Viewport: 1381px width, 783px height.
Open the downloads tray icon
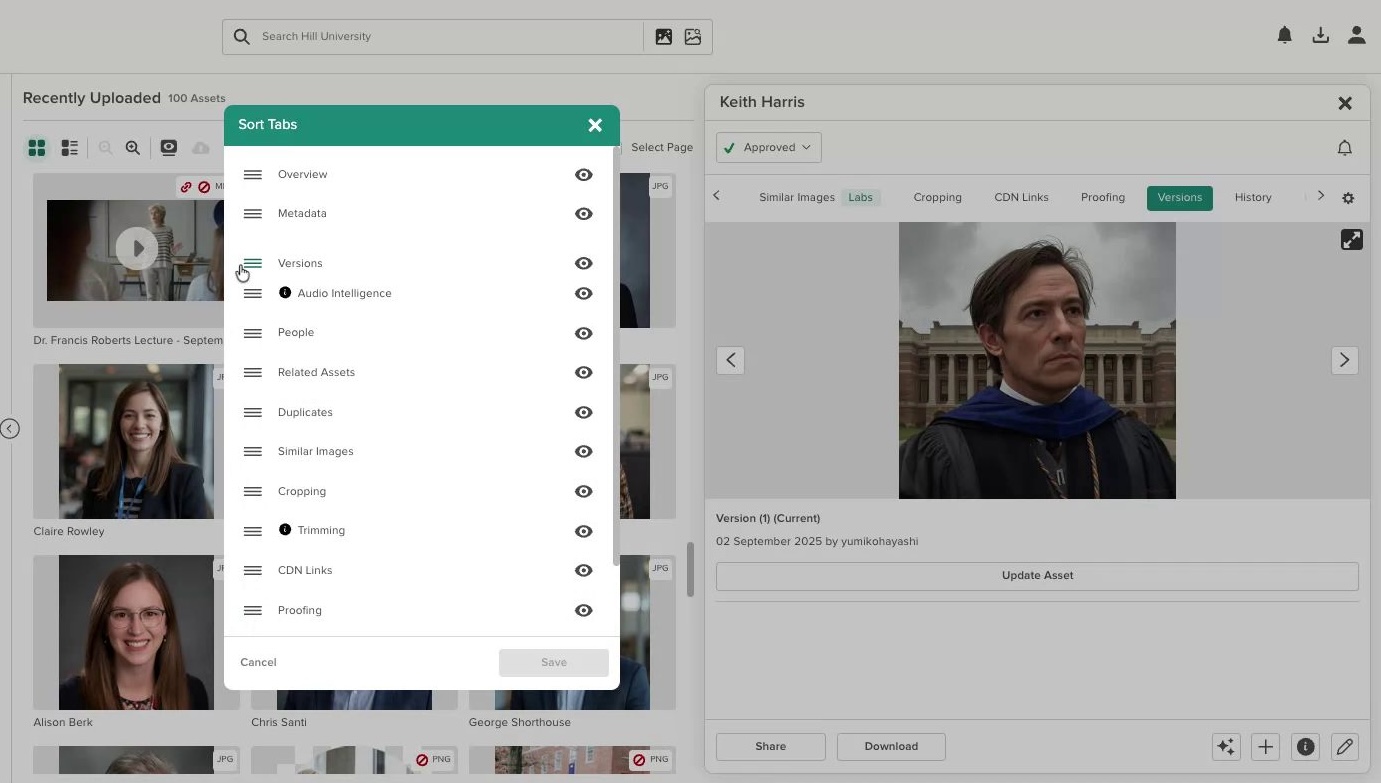tap(1321, 36)
